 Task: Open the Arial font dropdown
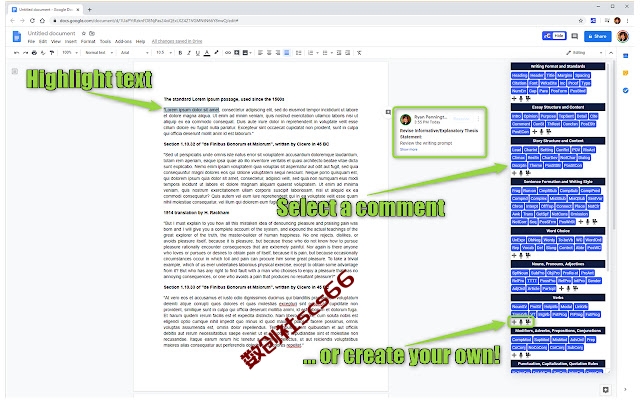tap(135, 53)
